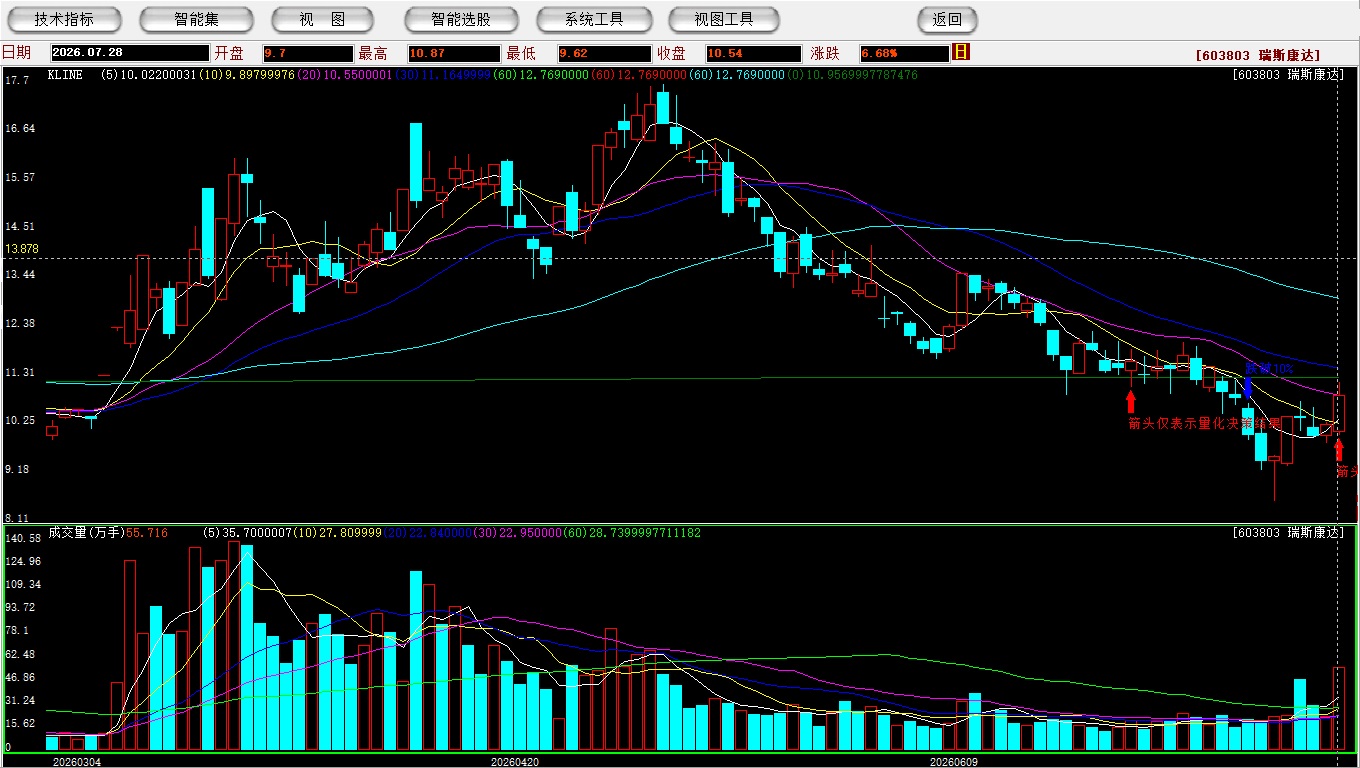Click the 140.58 volume axis label

pyautogui.click(x=22, y=539)
